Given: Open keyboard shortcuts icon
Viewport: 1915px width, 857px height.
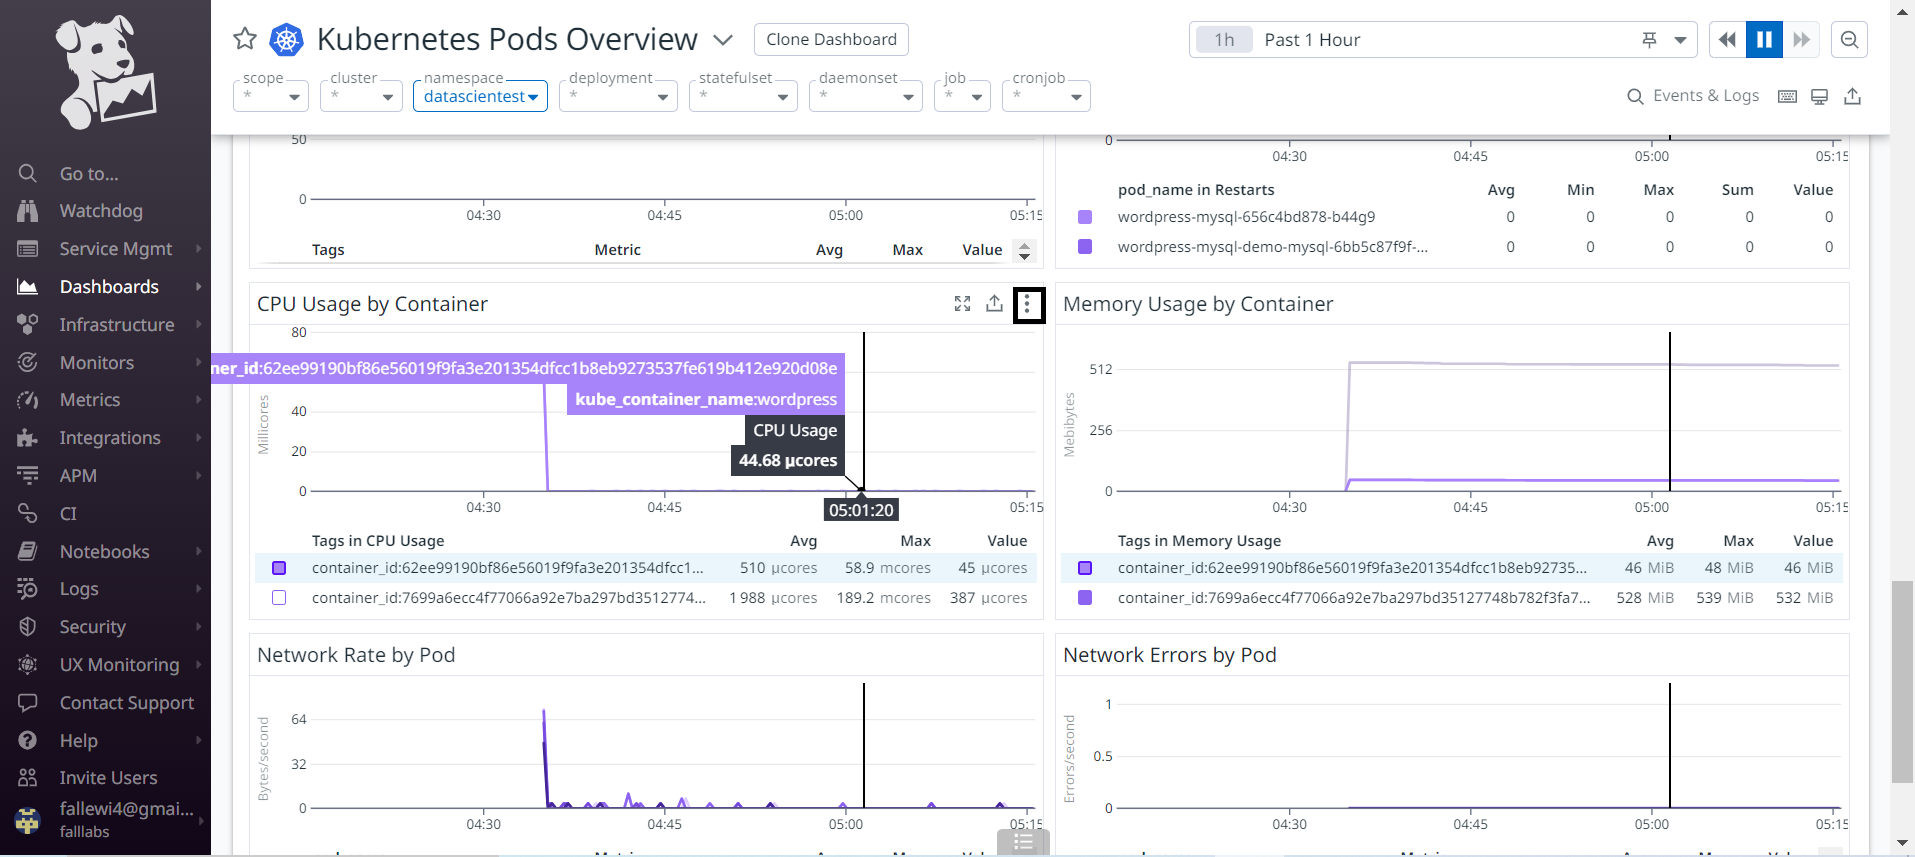Looking at the screenshot, I should (x=1787, y=97).
